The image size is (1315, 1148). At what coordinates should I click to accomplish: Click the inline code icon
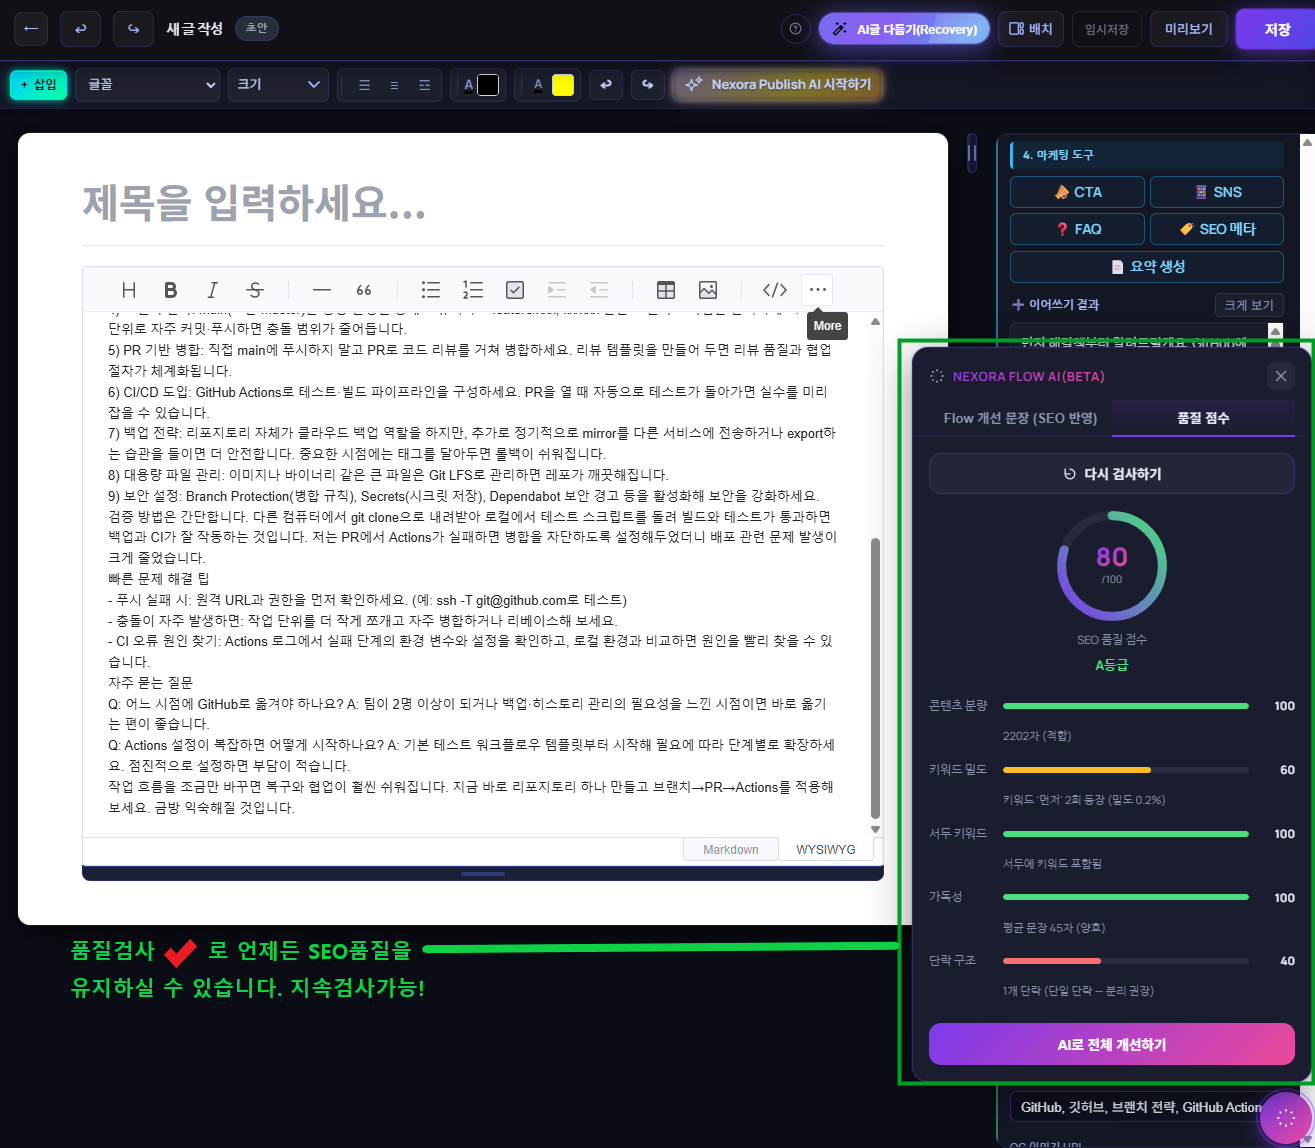coord(775,290)
